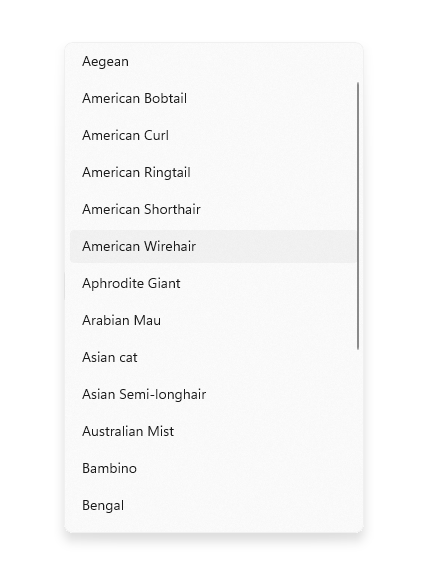The width and height of the screenshot is (427, 588).
Task: Click the vertical scrollbar thumb
Action: pos(358,216)
